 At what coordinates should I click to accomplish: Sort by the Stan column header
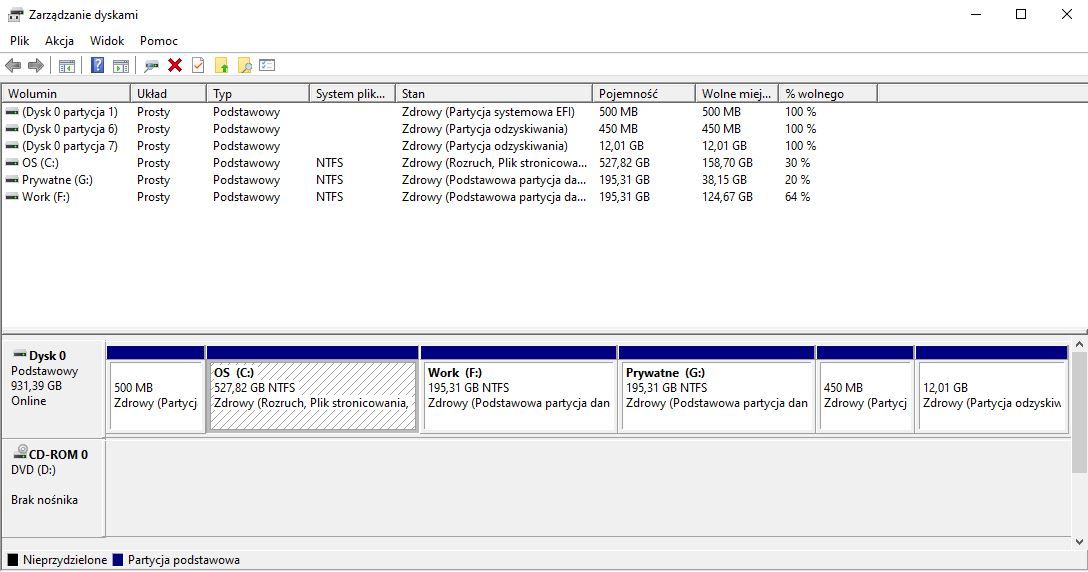coord(493,94)
